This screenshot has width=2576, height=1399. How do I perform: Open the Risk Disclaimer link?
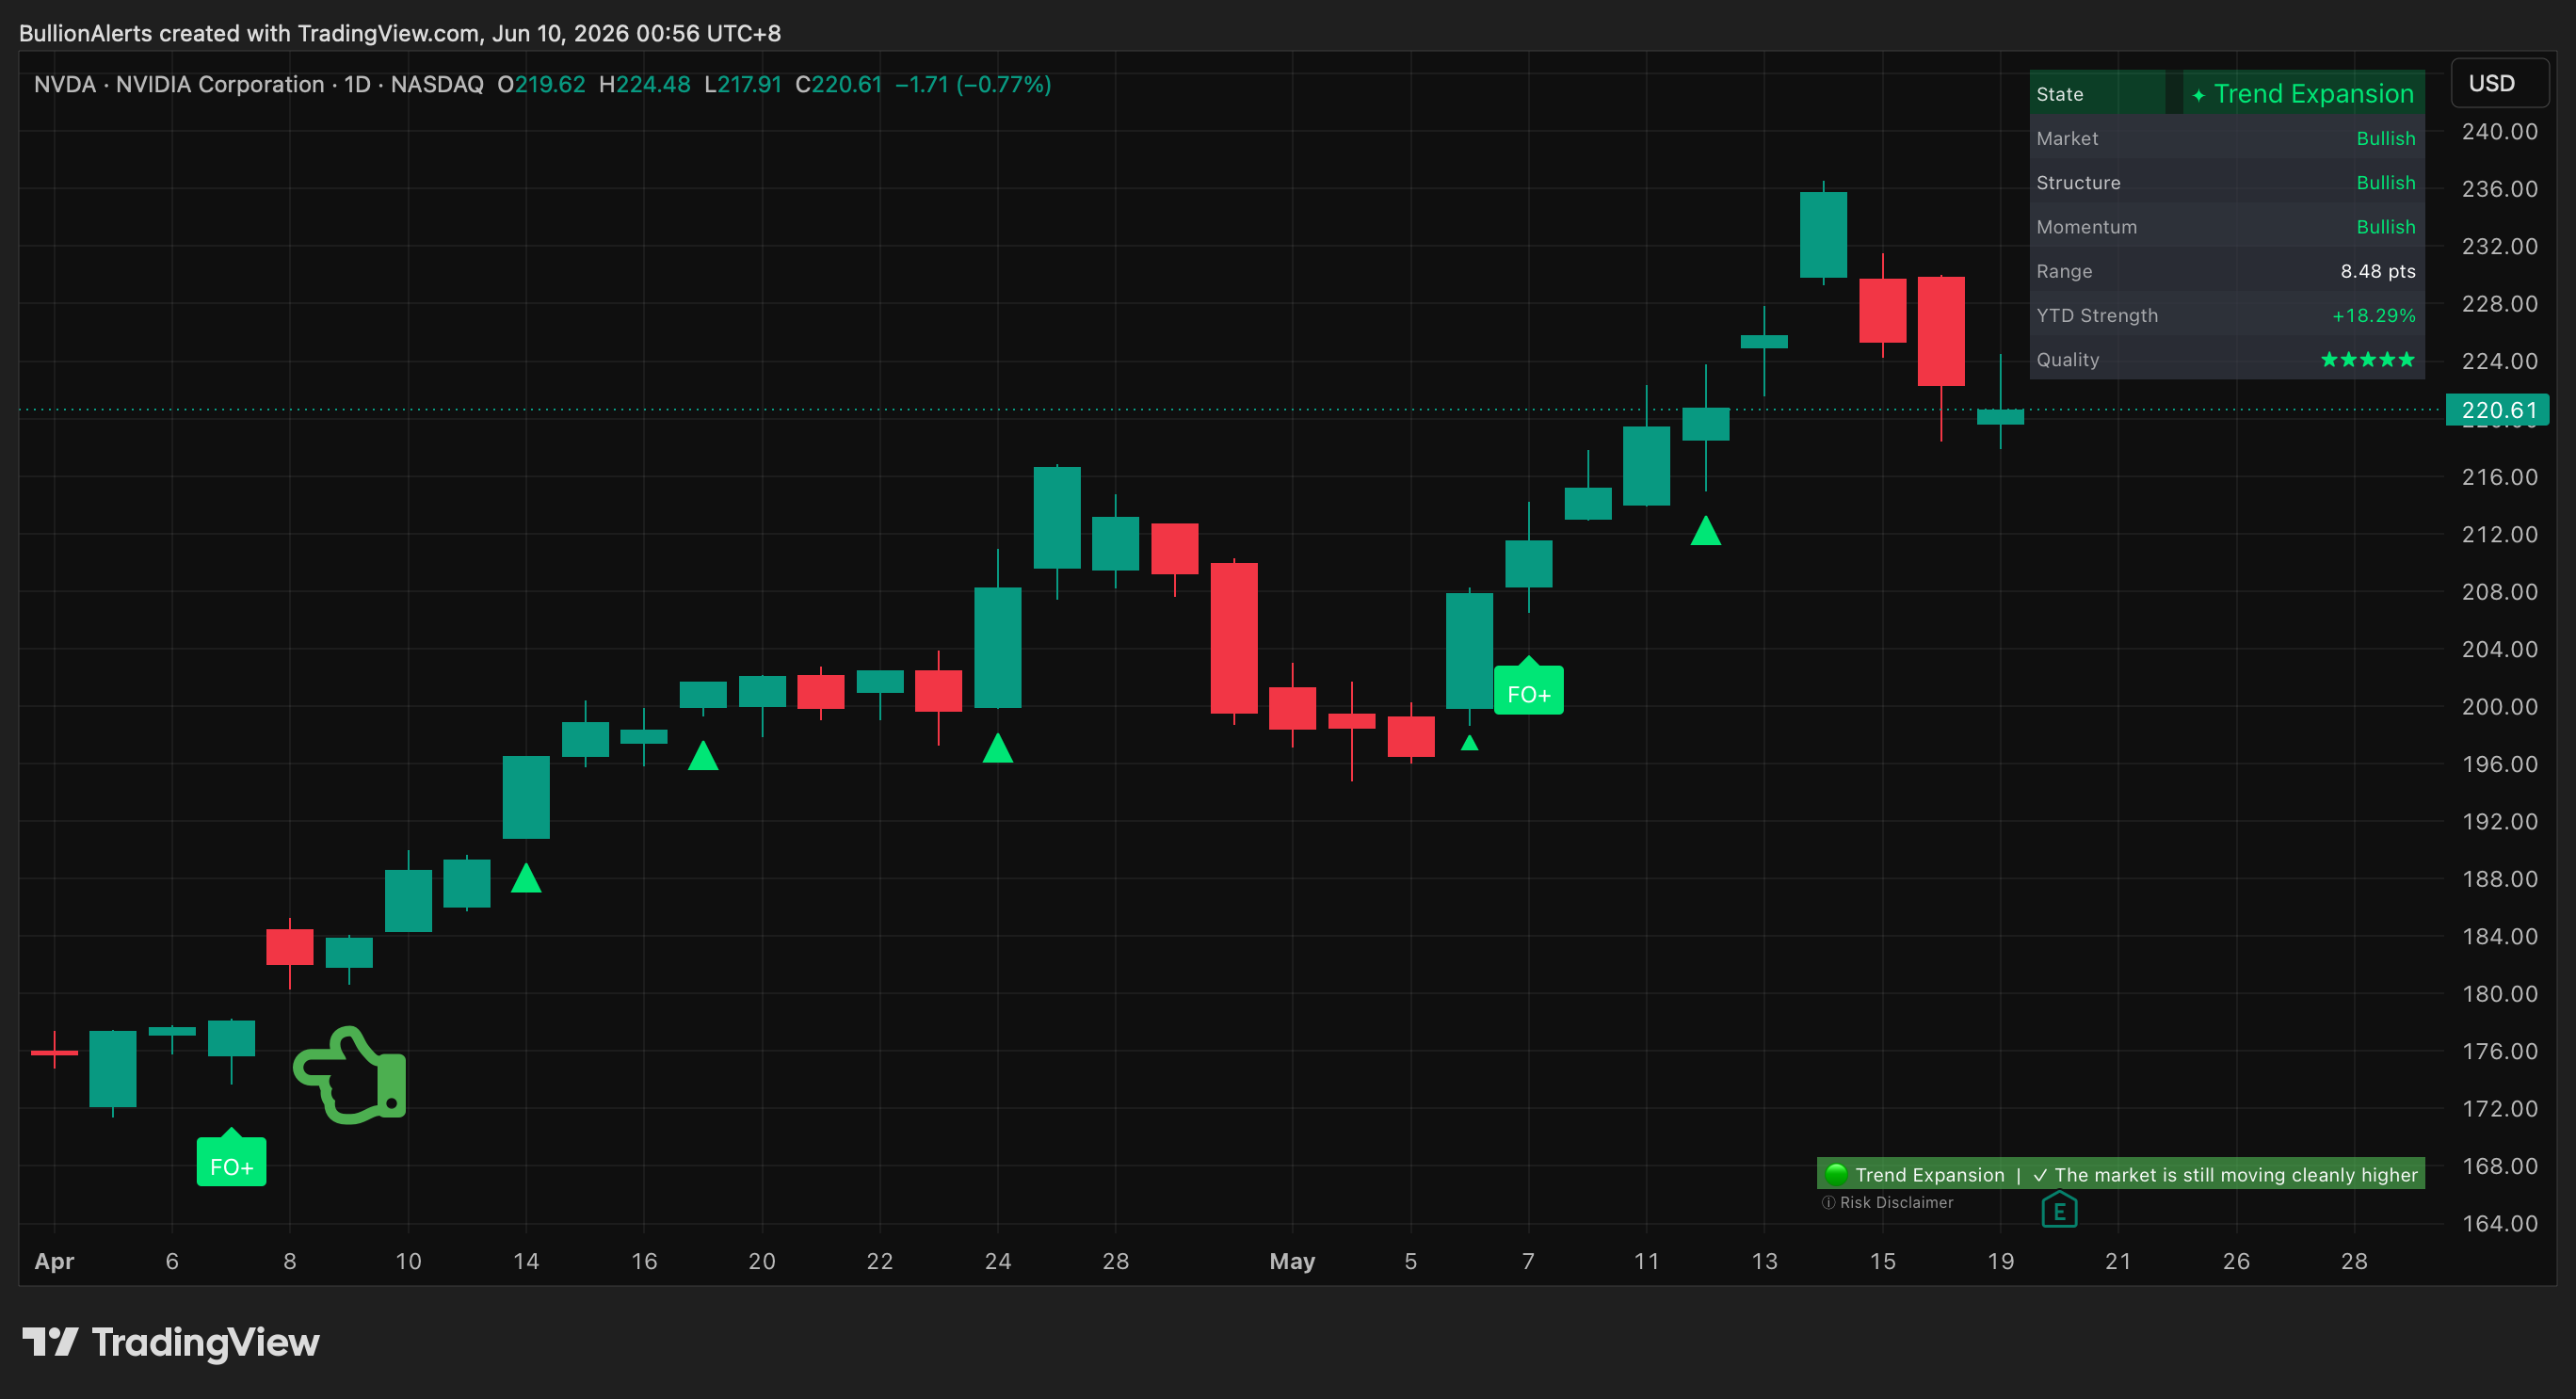(x=1887, y=1202)
